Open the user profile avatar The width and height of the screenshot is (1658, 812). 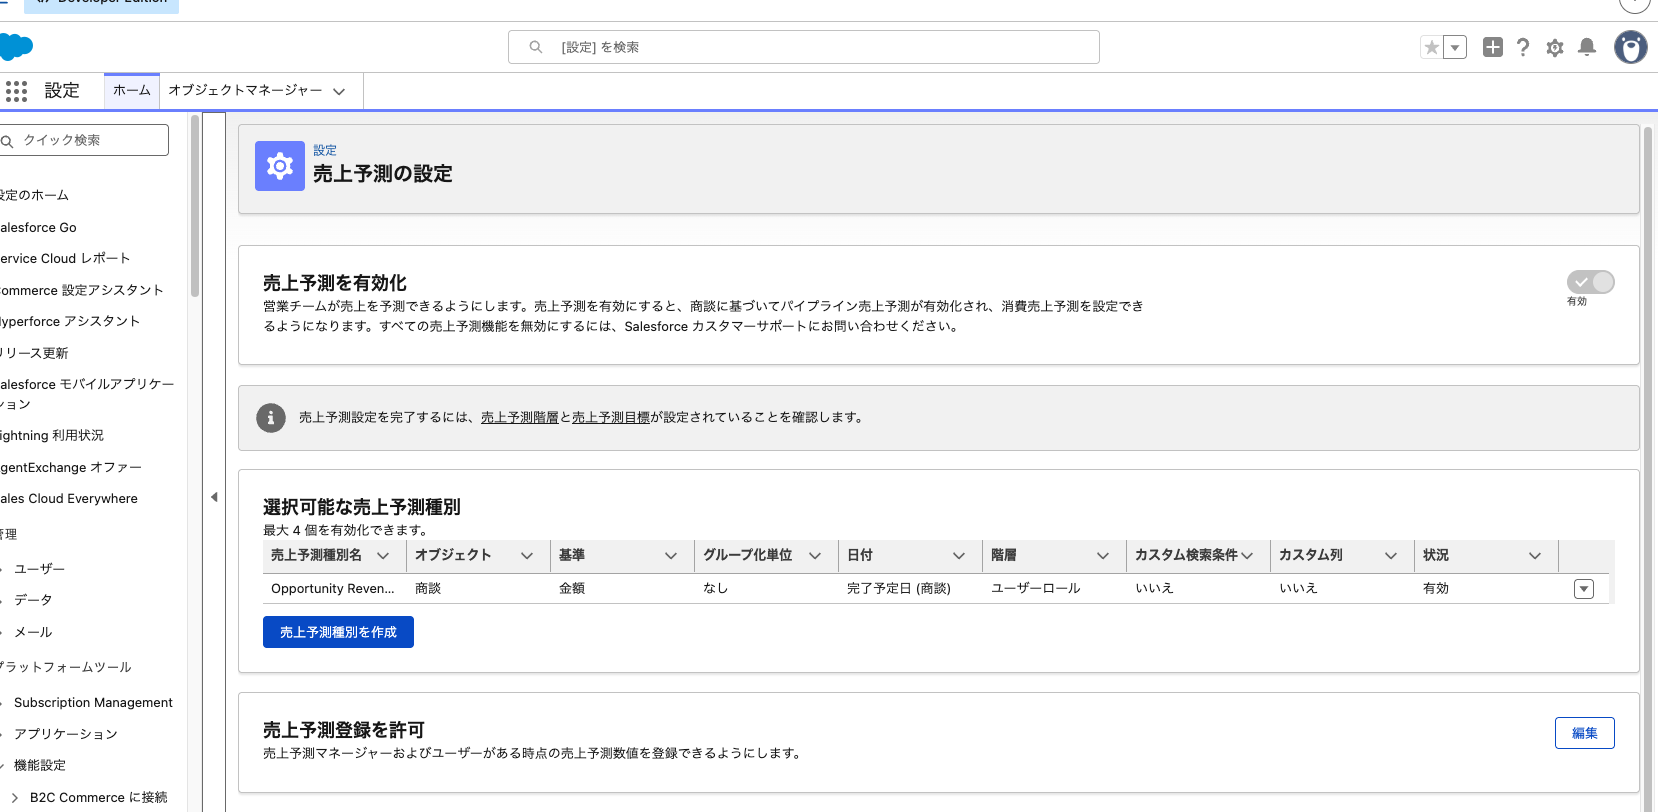coord(1631,47)
